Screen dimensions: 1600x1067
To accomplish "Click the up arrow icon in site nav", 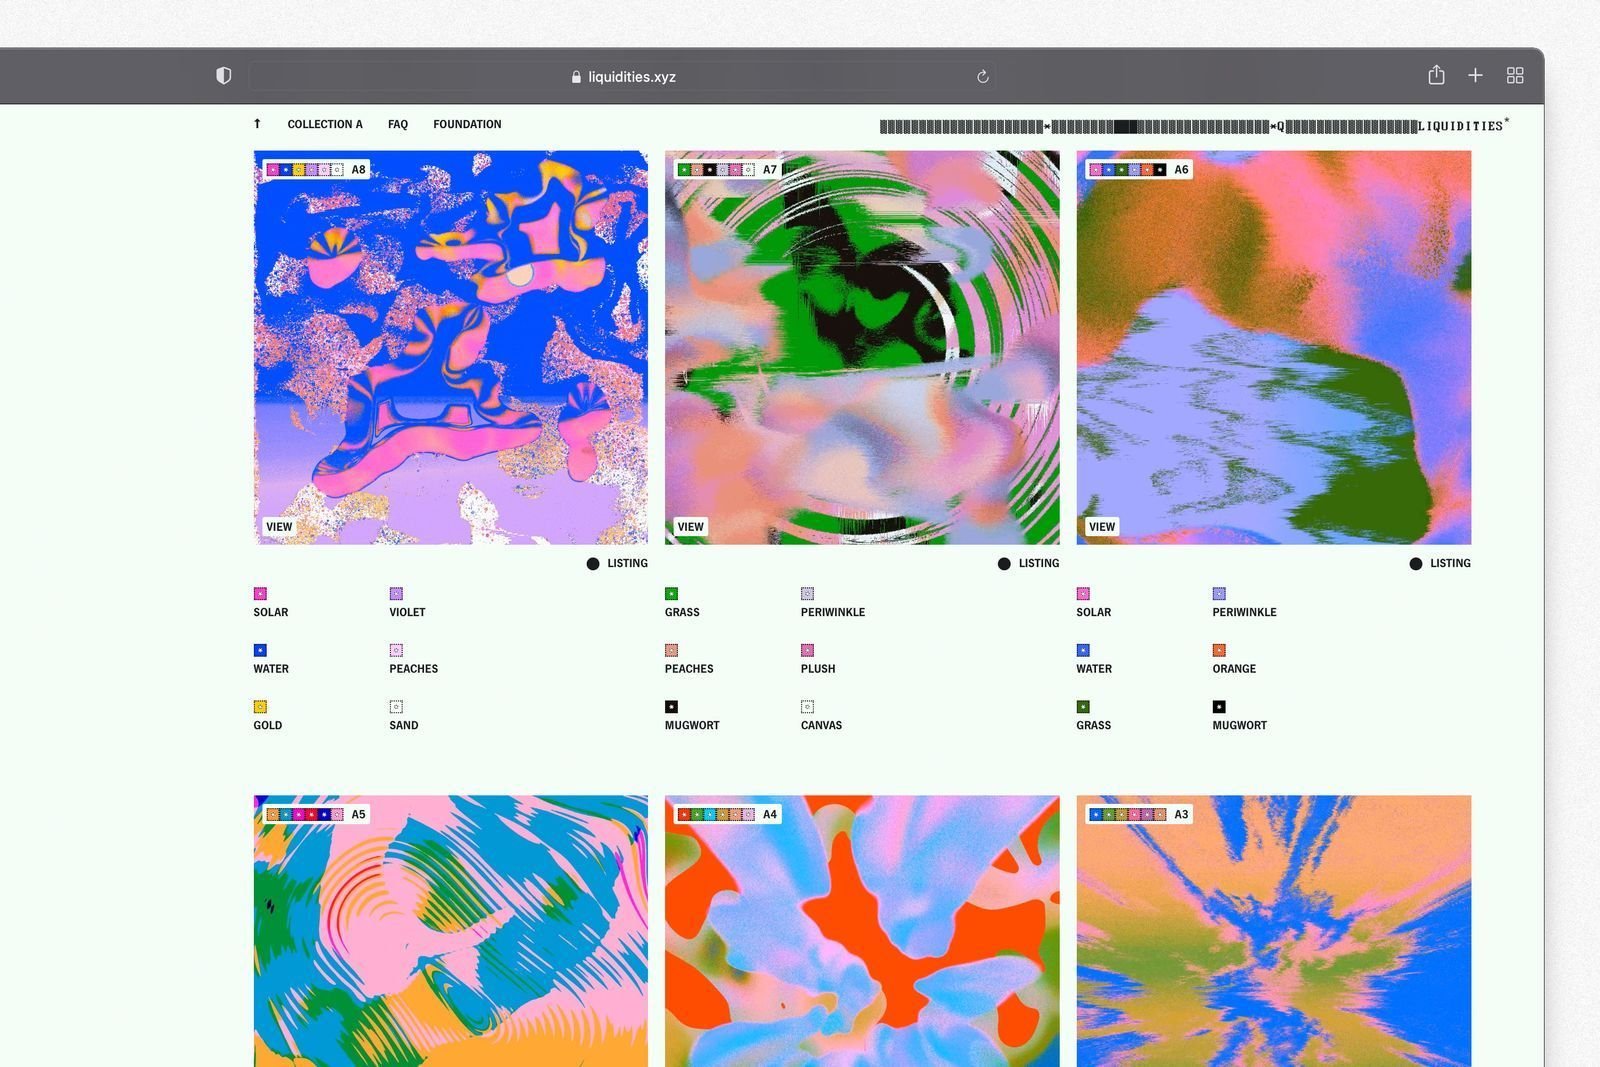I will click(x=257, y=124).
